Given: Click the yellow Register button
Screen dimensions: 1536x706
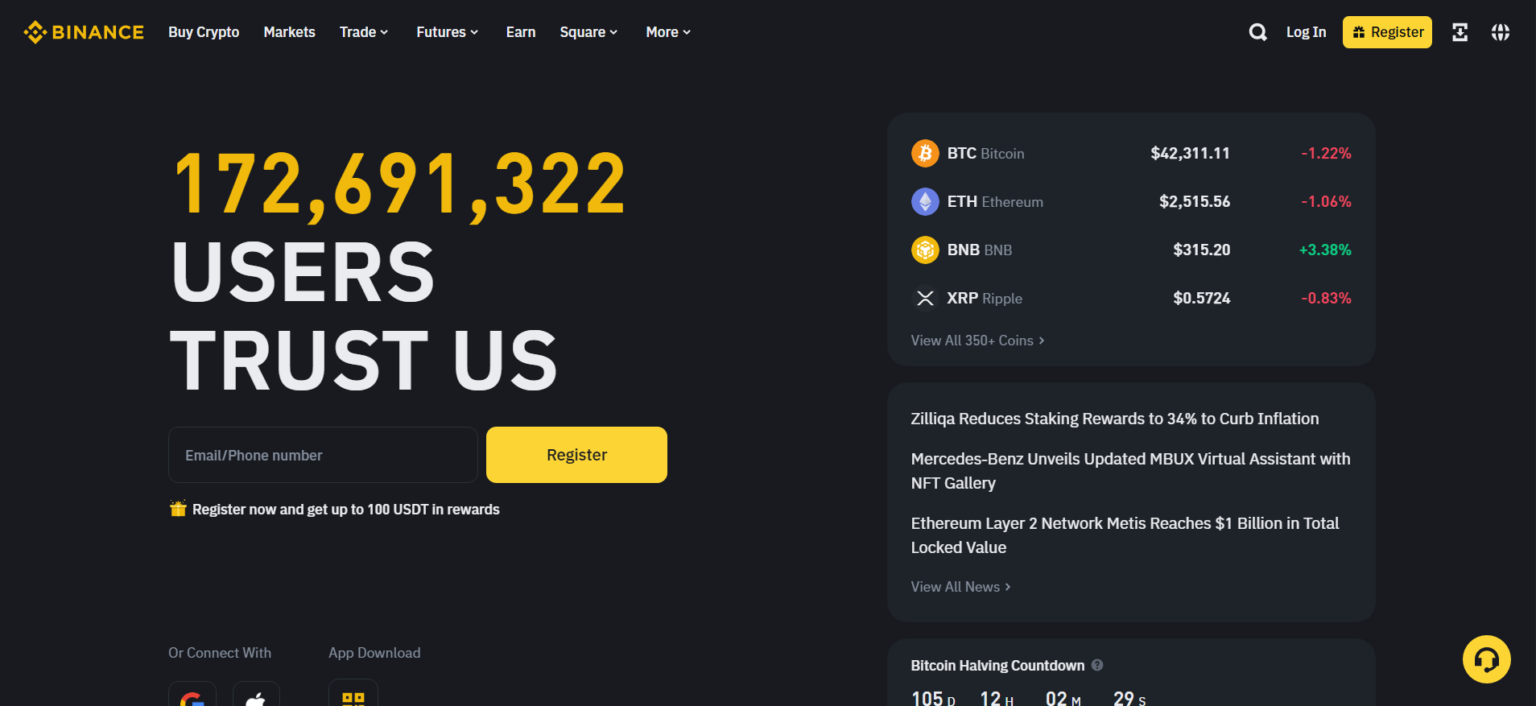Looking at the screenshot, I should pyautogui.click(x=577, y=454).
